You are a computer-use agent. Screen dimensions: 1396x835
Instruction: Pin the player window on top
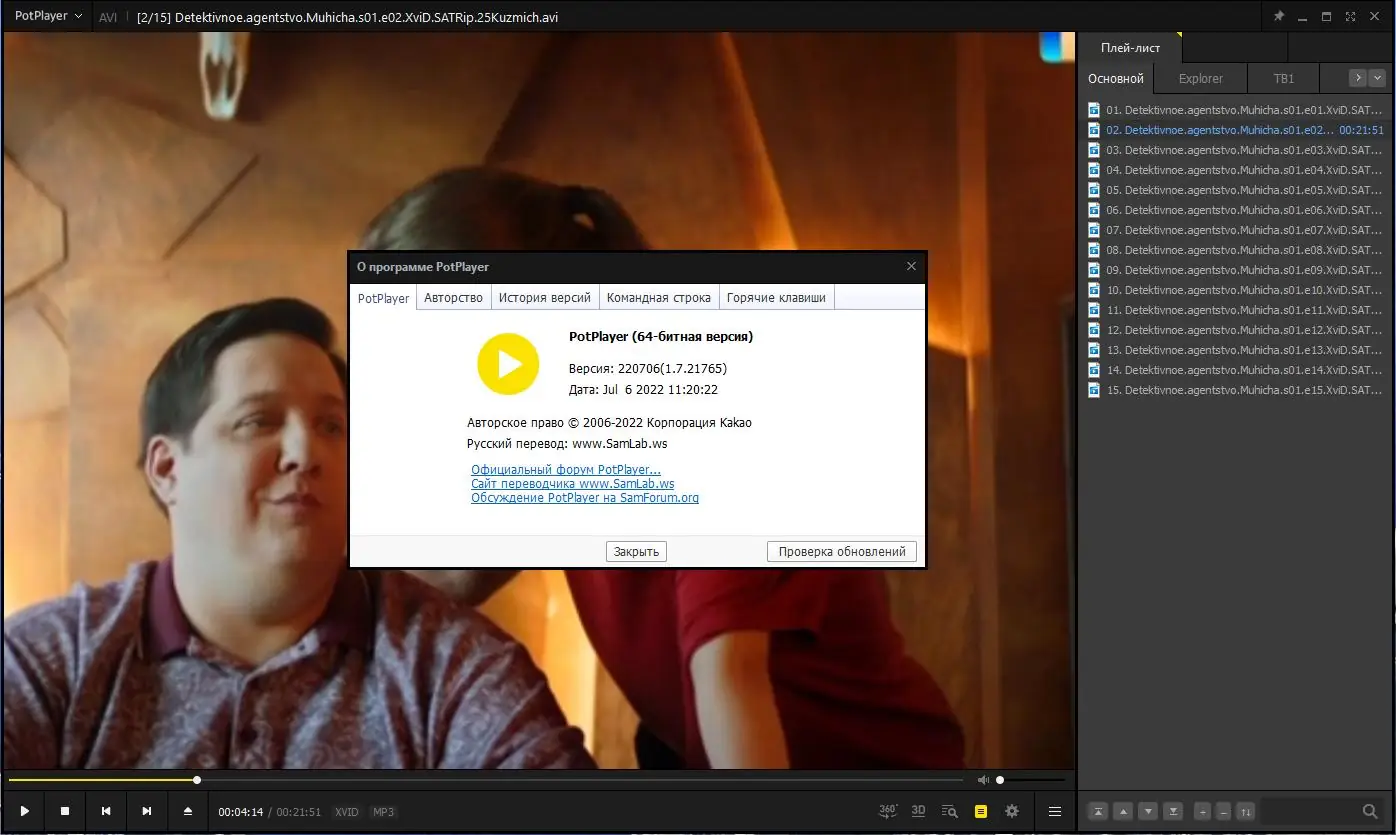coord(1279,17)
